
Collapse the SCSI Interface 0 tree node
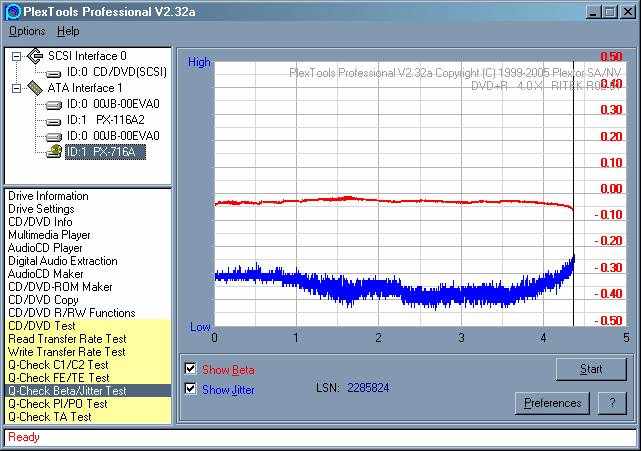(16, 56)
